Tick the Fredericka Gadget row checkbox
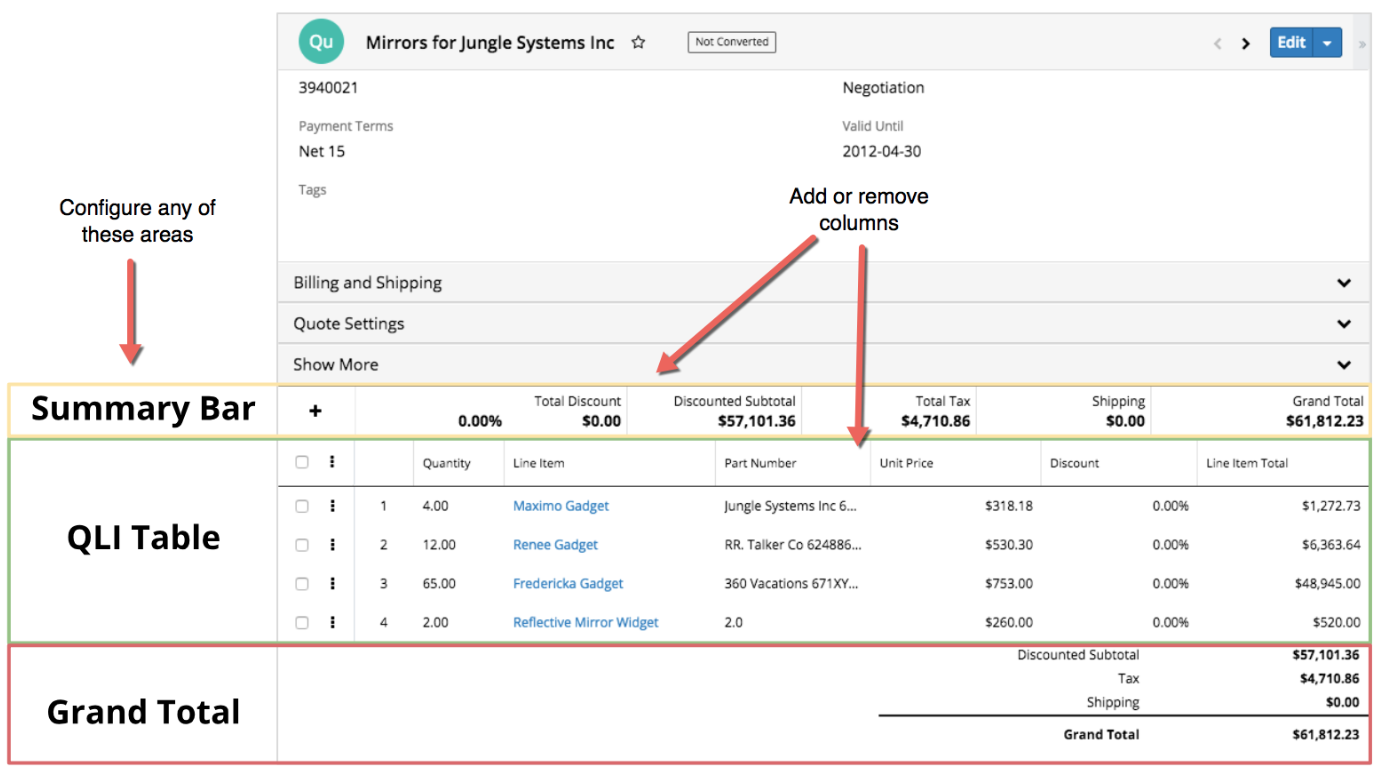Viewport: 1380px width, 774px height. (302, 584)
